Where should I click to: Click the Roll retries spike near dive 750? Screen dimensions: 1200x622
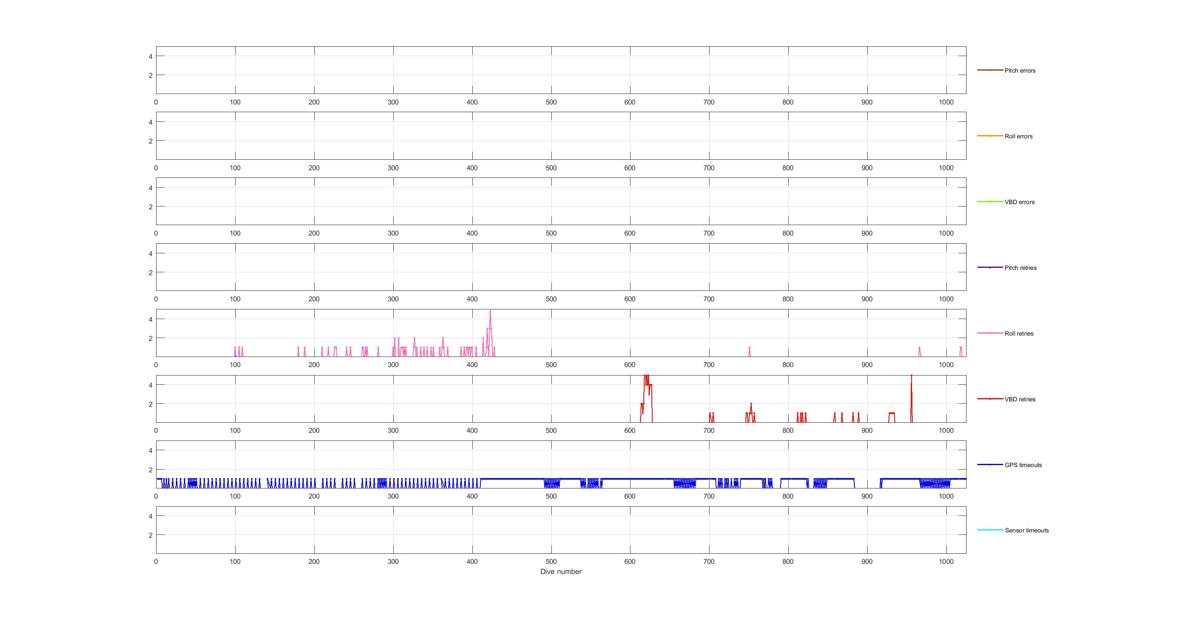click(749, 350)
